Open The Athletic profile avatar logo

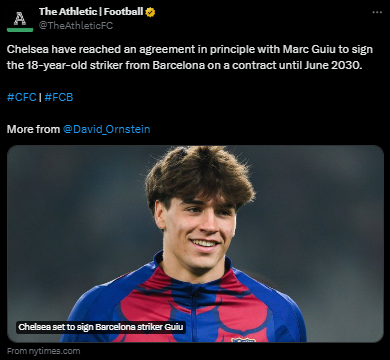click(x=20, y=19)
